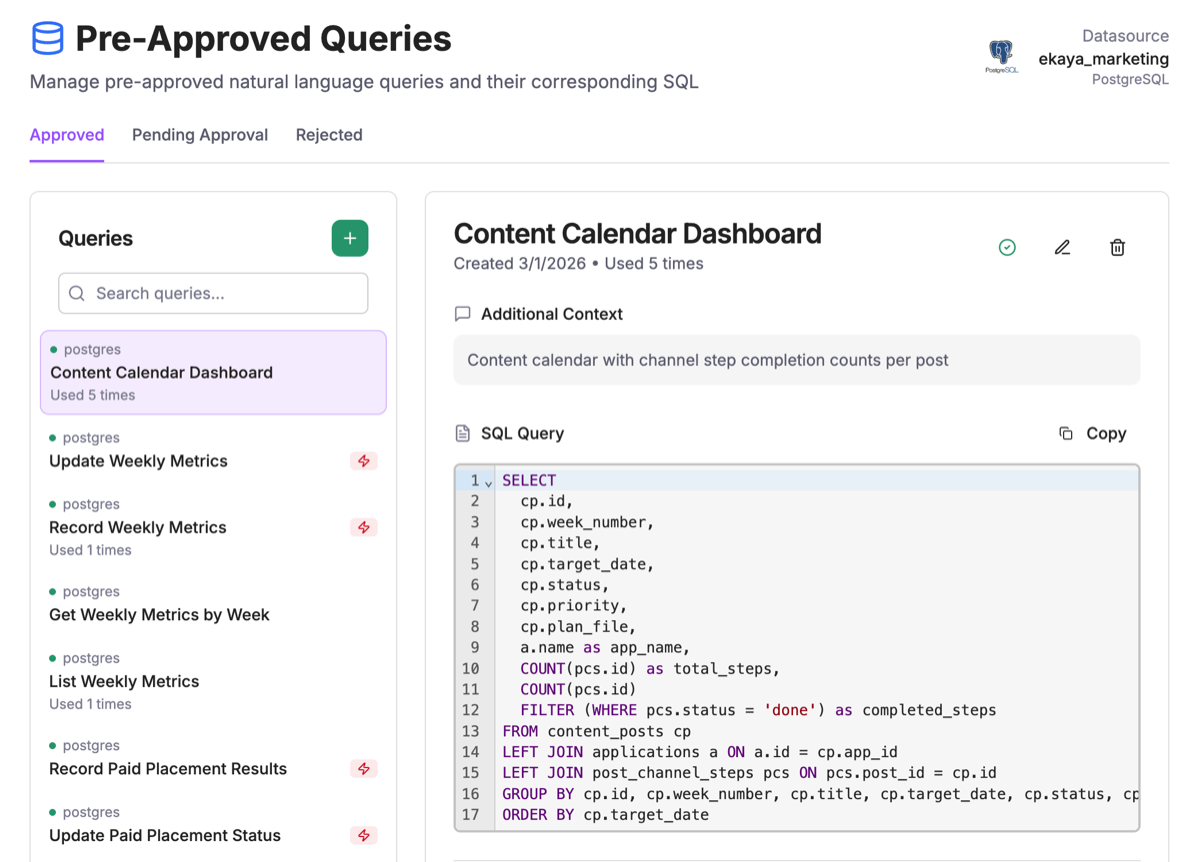Select the Content Calendar Dashboard query

213,372
